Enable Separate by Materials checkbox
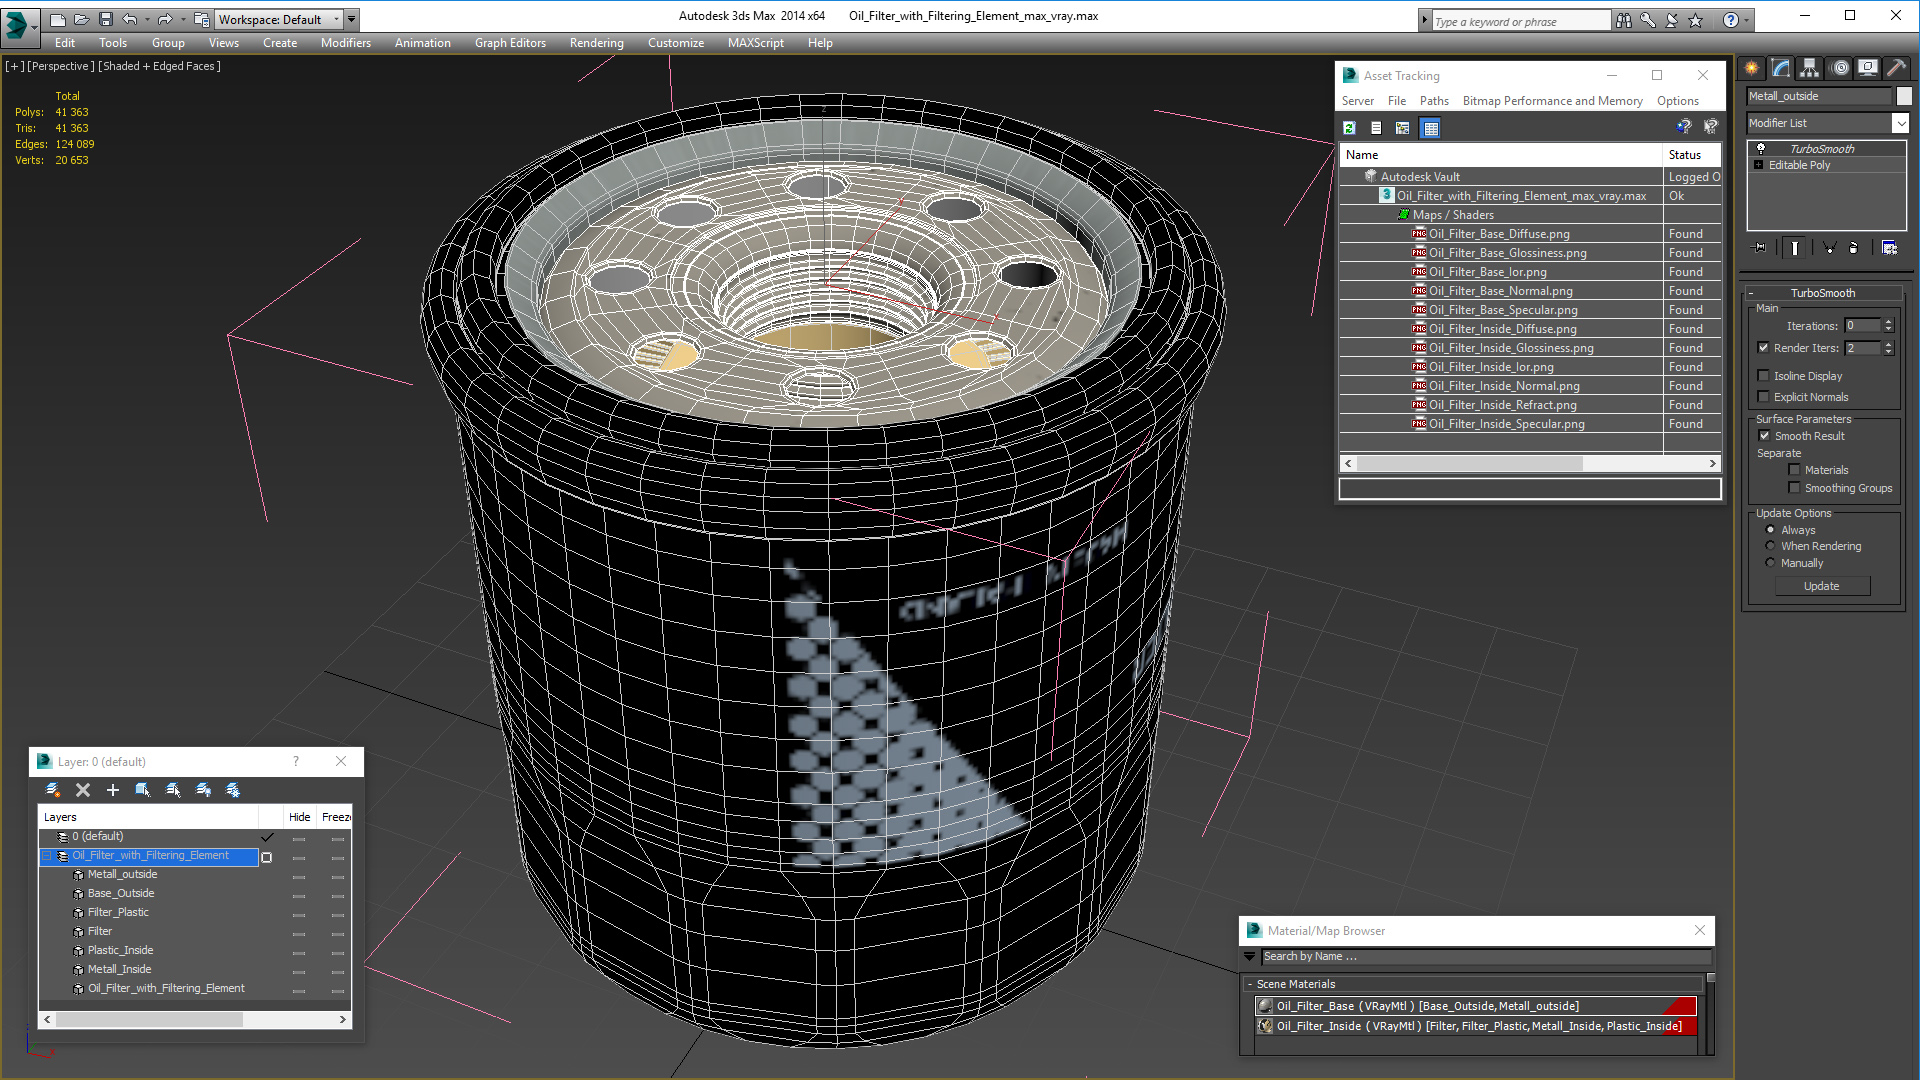 [1794, 470]
